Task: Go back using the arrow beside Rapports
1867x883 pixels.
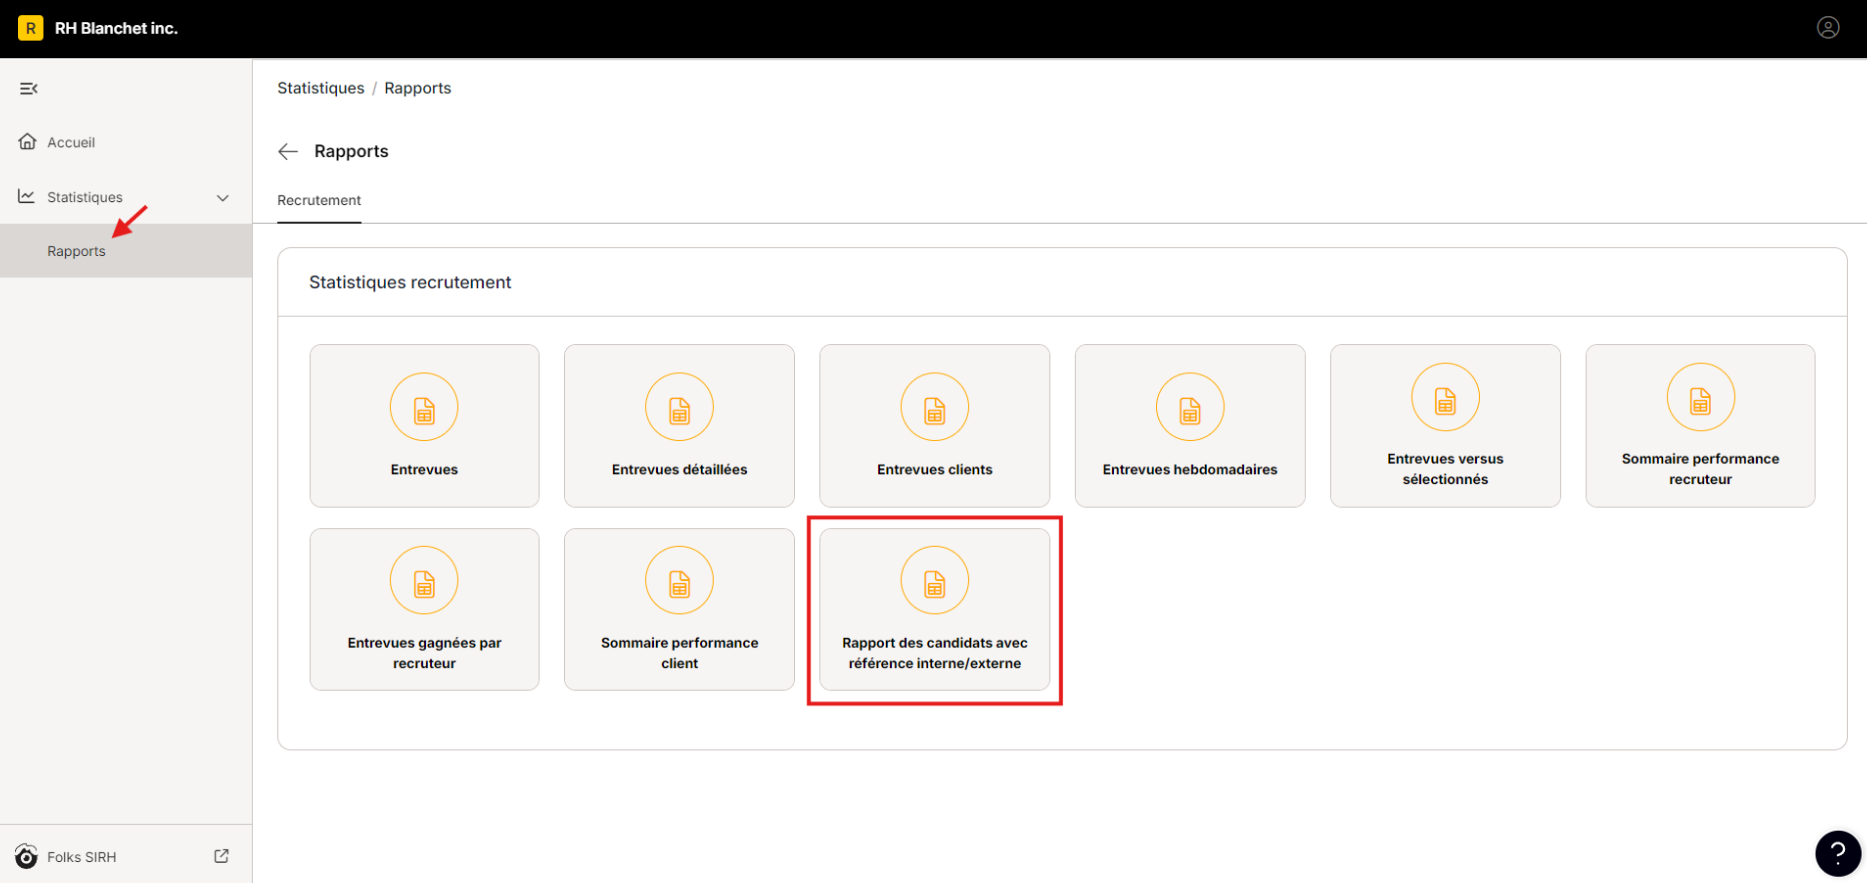Action: tap(288, 151)
